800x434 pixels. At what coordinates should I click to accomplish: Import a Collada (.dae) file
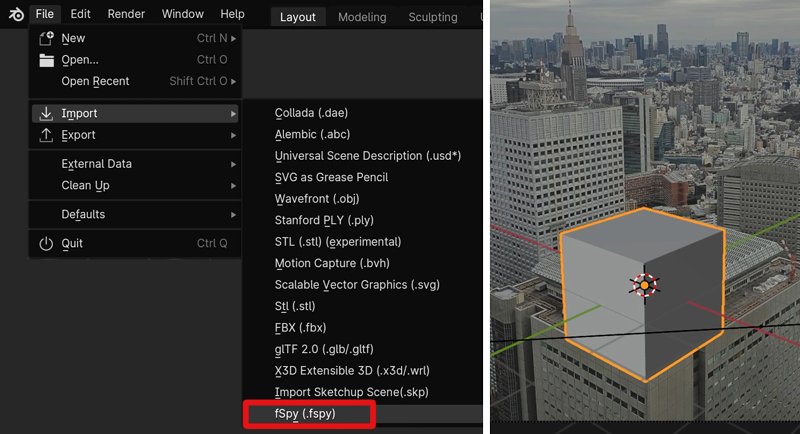[x=311, y=113]
